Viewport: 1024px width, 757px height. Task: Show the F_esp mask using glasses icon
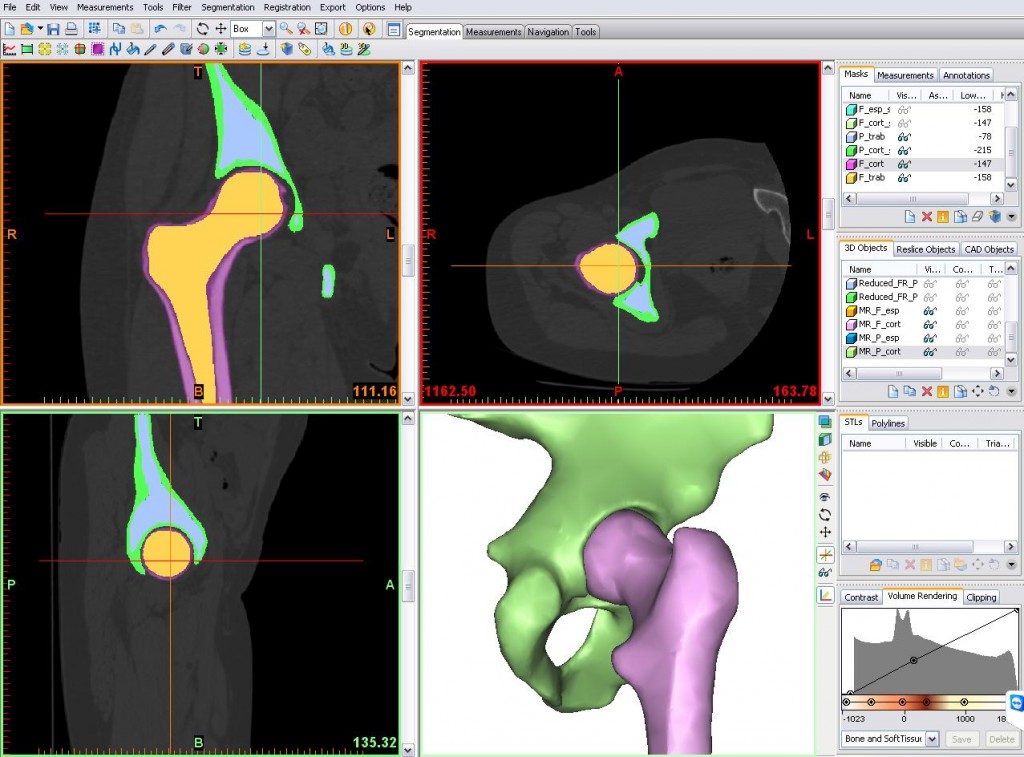904,109
